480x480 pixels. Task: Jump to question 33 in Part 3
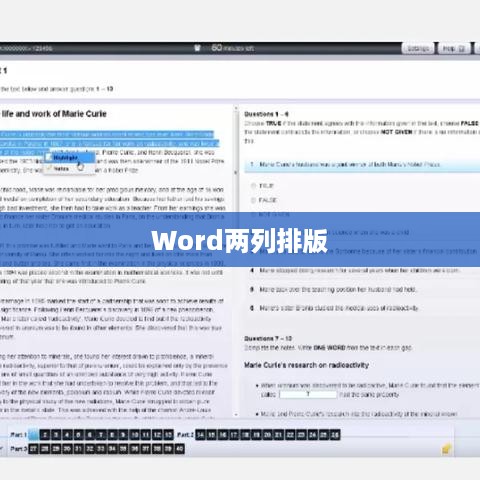pos(101,449)
